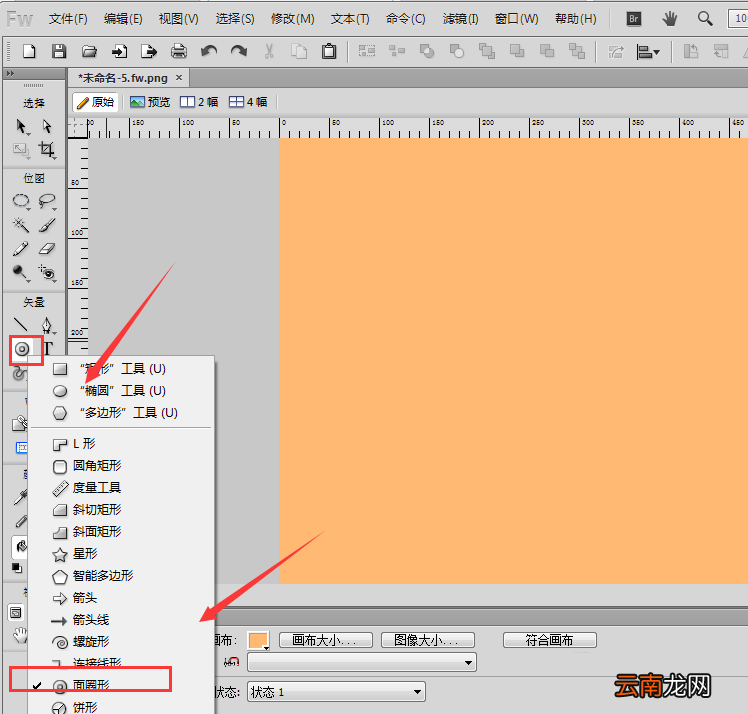Switch to the 原始 view tab
Image resolution: width=748 pixels, height=714 pixels.
[96, 102]
